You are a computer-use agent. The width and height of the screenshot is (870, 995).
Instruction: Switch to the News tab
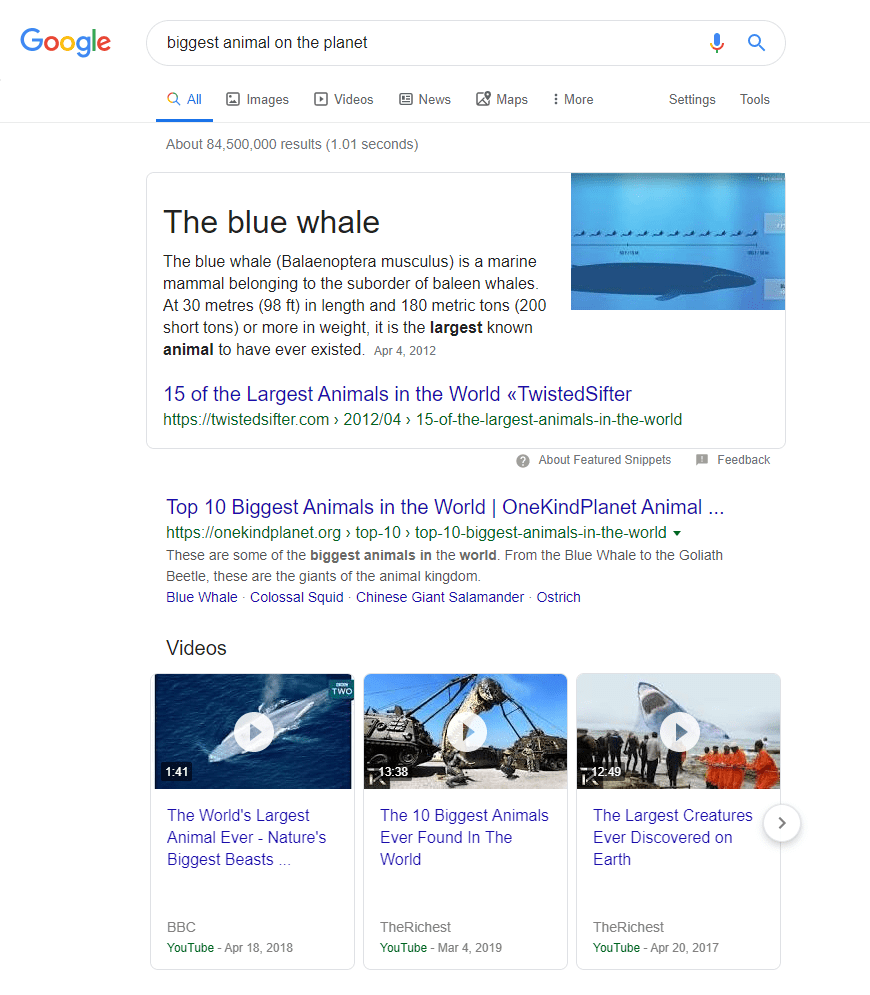coord(425,99)
